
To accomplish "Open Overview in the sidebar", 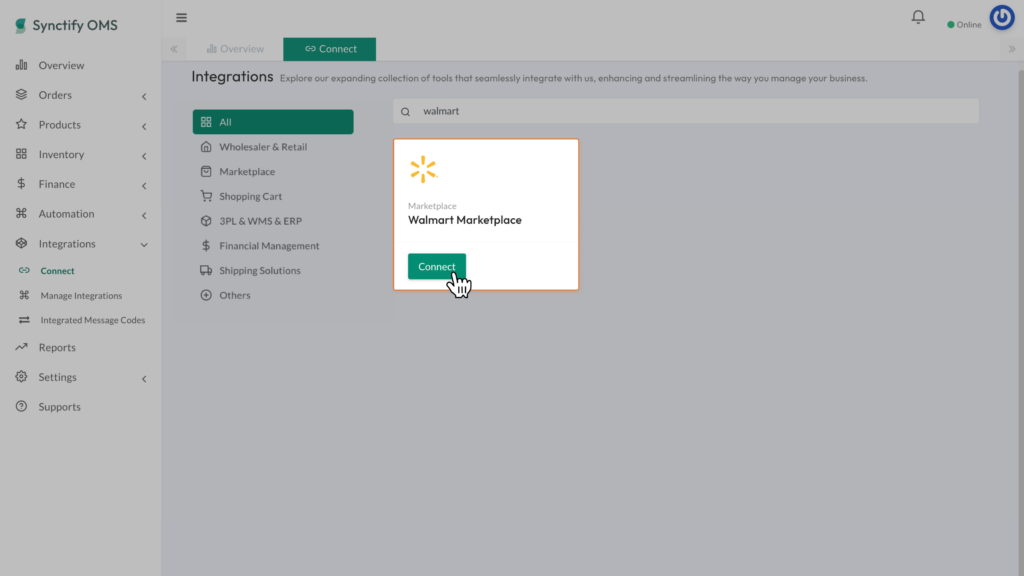I will [x=61, y=65].
